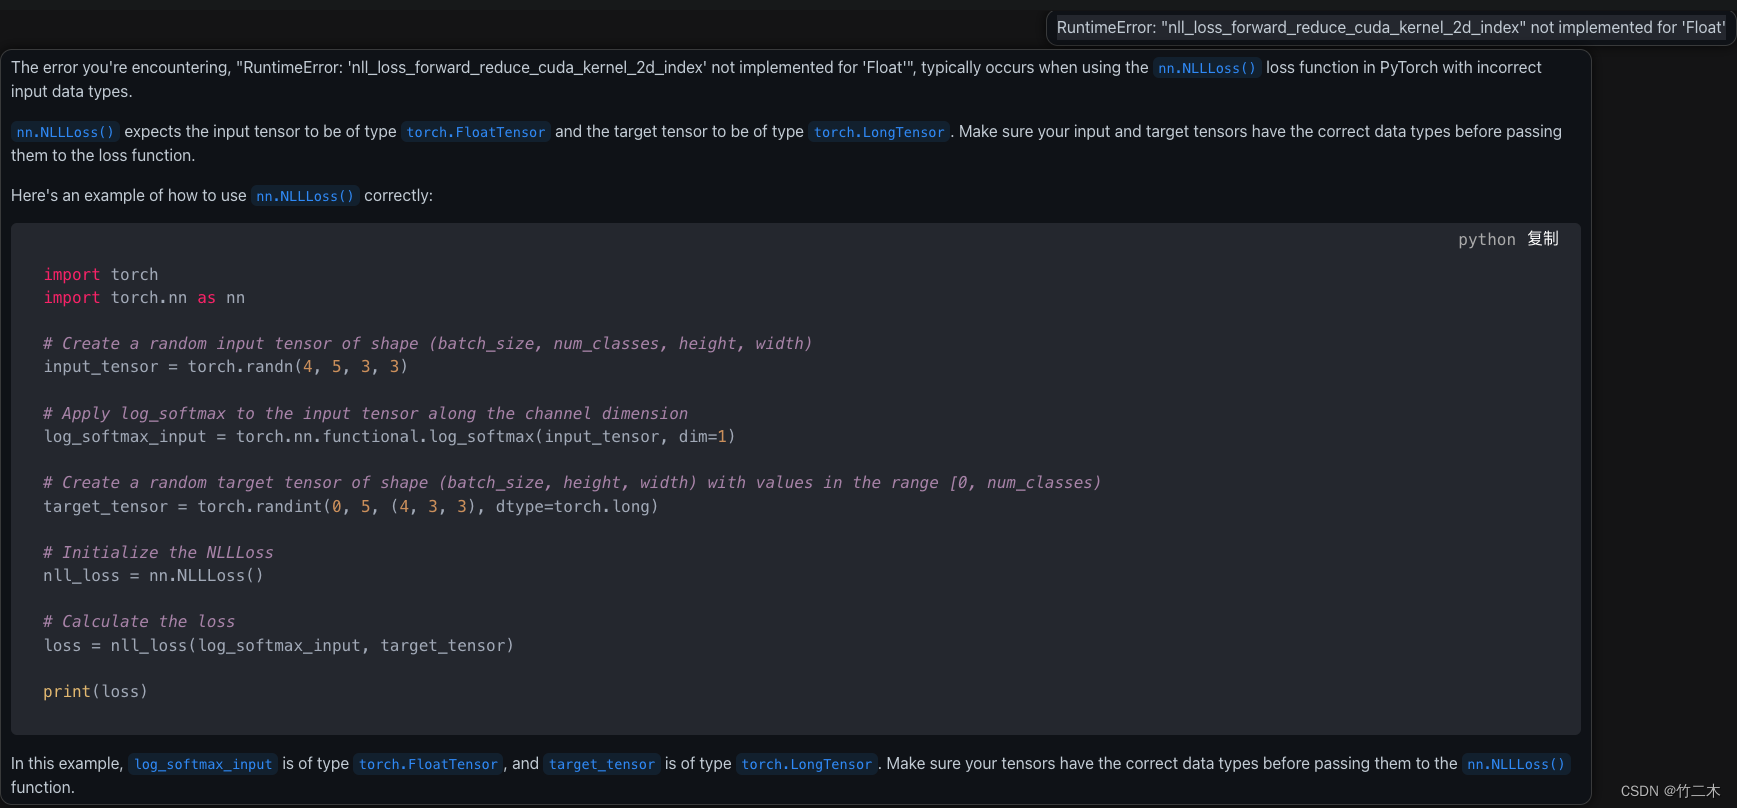Image resolution: width=1737 pixels, height=808 pixels.
Task: Click the 'Calculate the loss' comment
Action: (139, 622)
